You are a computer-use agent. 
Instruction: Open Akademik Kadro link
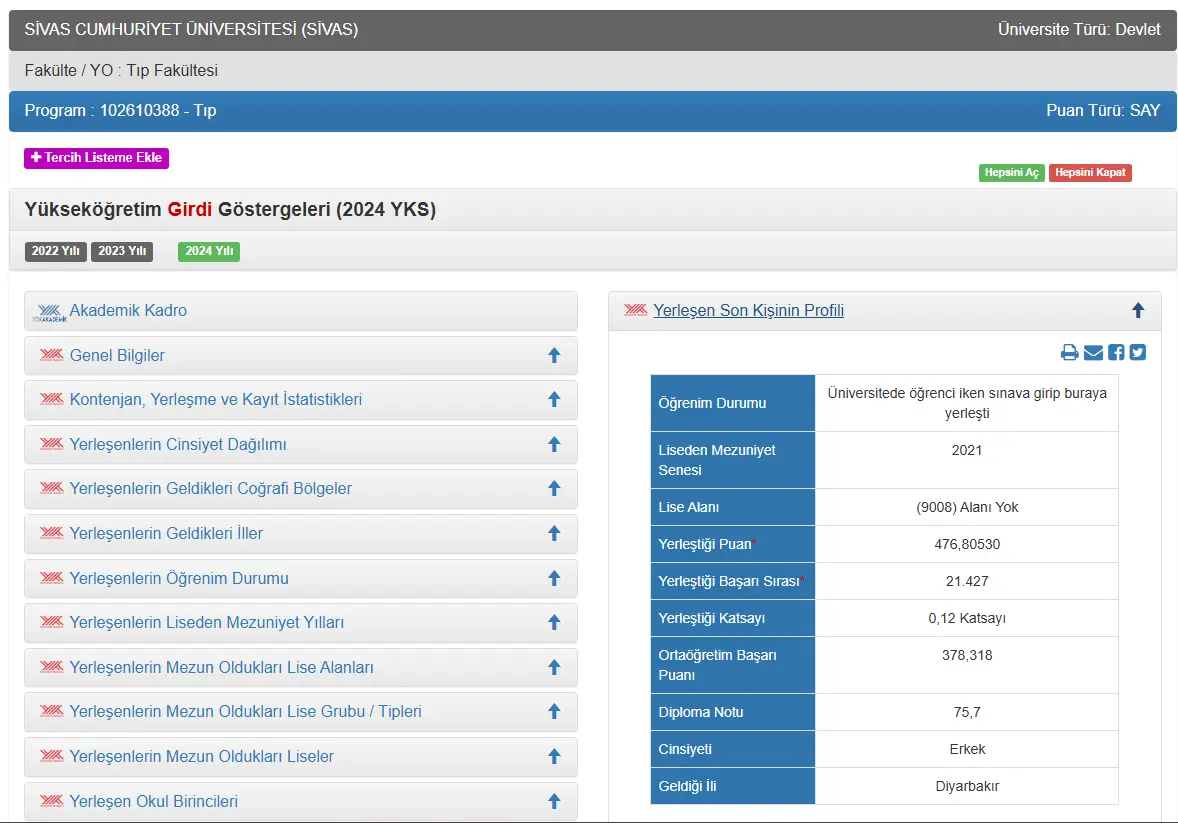coord(128,310)
